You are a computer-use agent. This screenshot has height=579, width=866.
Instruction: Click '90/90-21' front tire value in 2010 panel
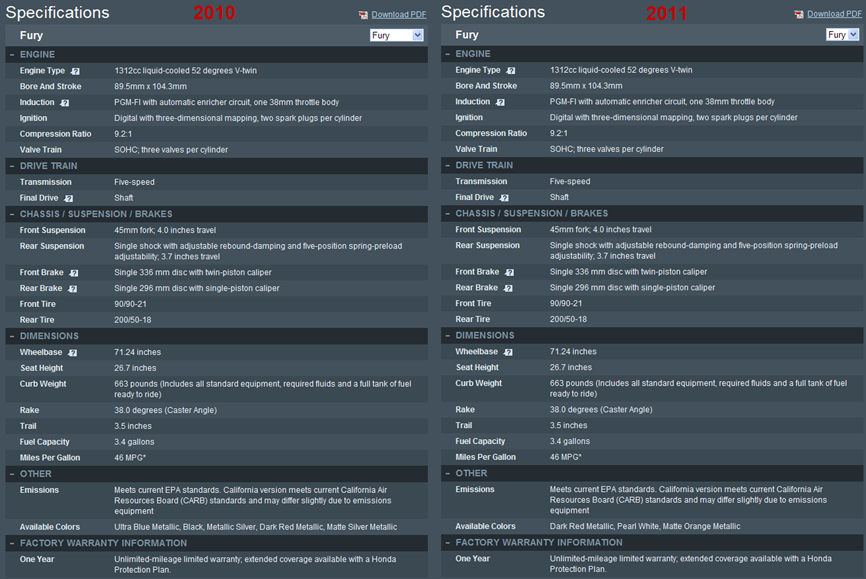(x=130, y=304)
